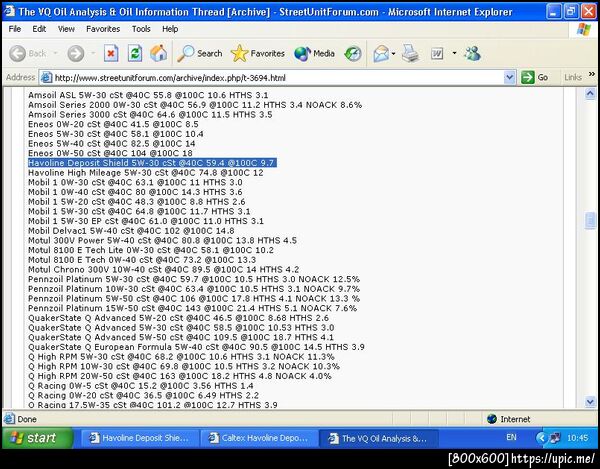The width and height of the screenshot is (600, 469).
Task: Click the network tray icon
Action: point(555,438)
